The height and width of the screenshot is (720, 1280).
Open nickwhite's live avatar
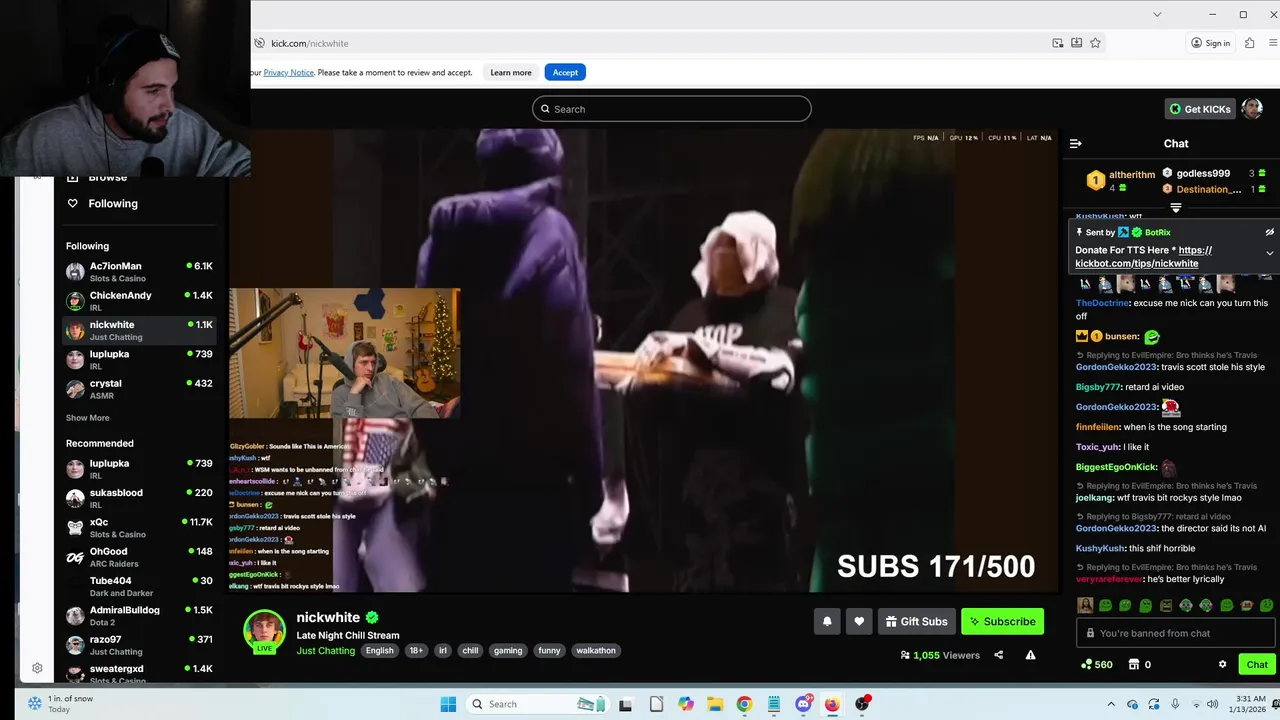click(265, 631)
